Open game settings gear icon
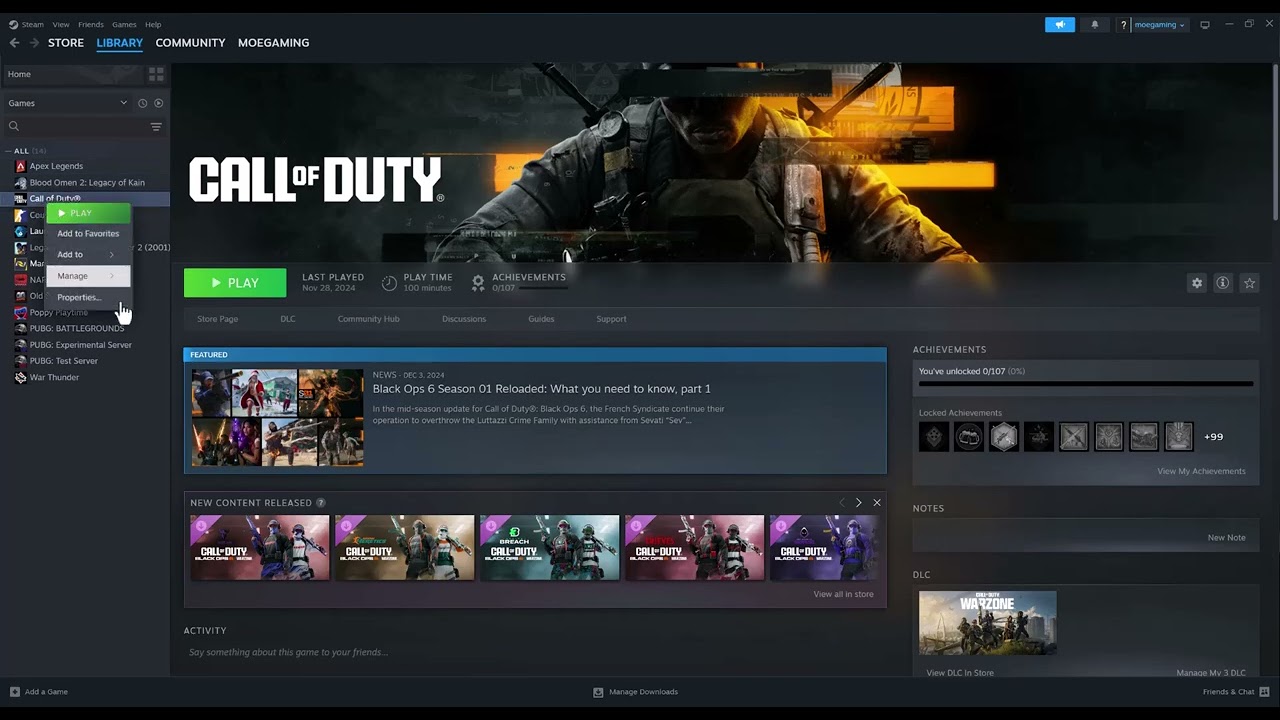 click(1196, 283)
